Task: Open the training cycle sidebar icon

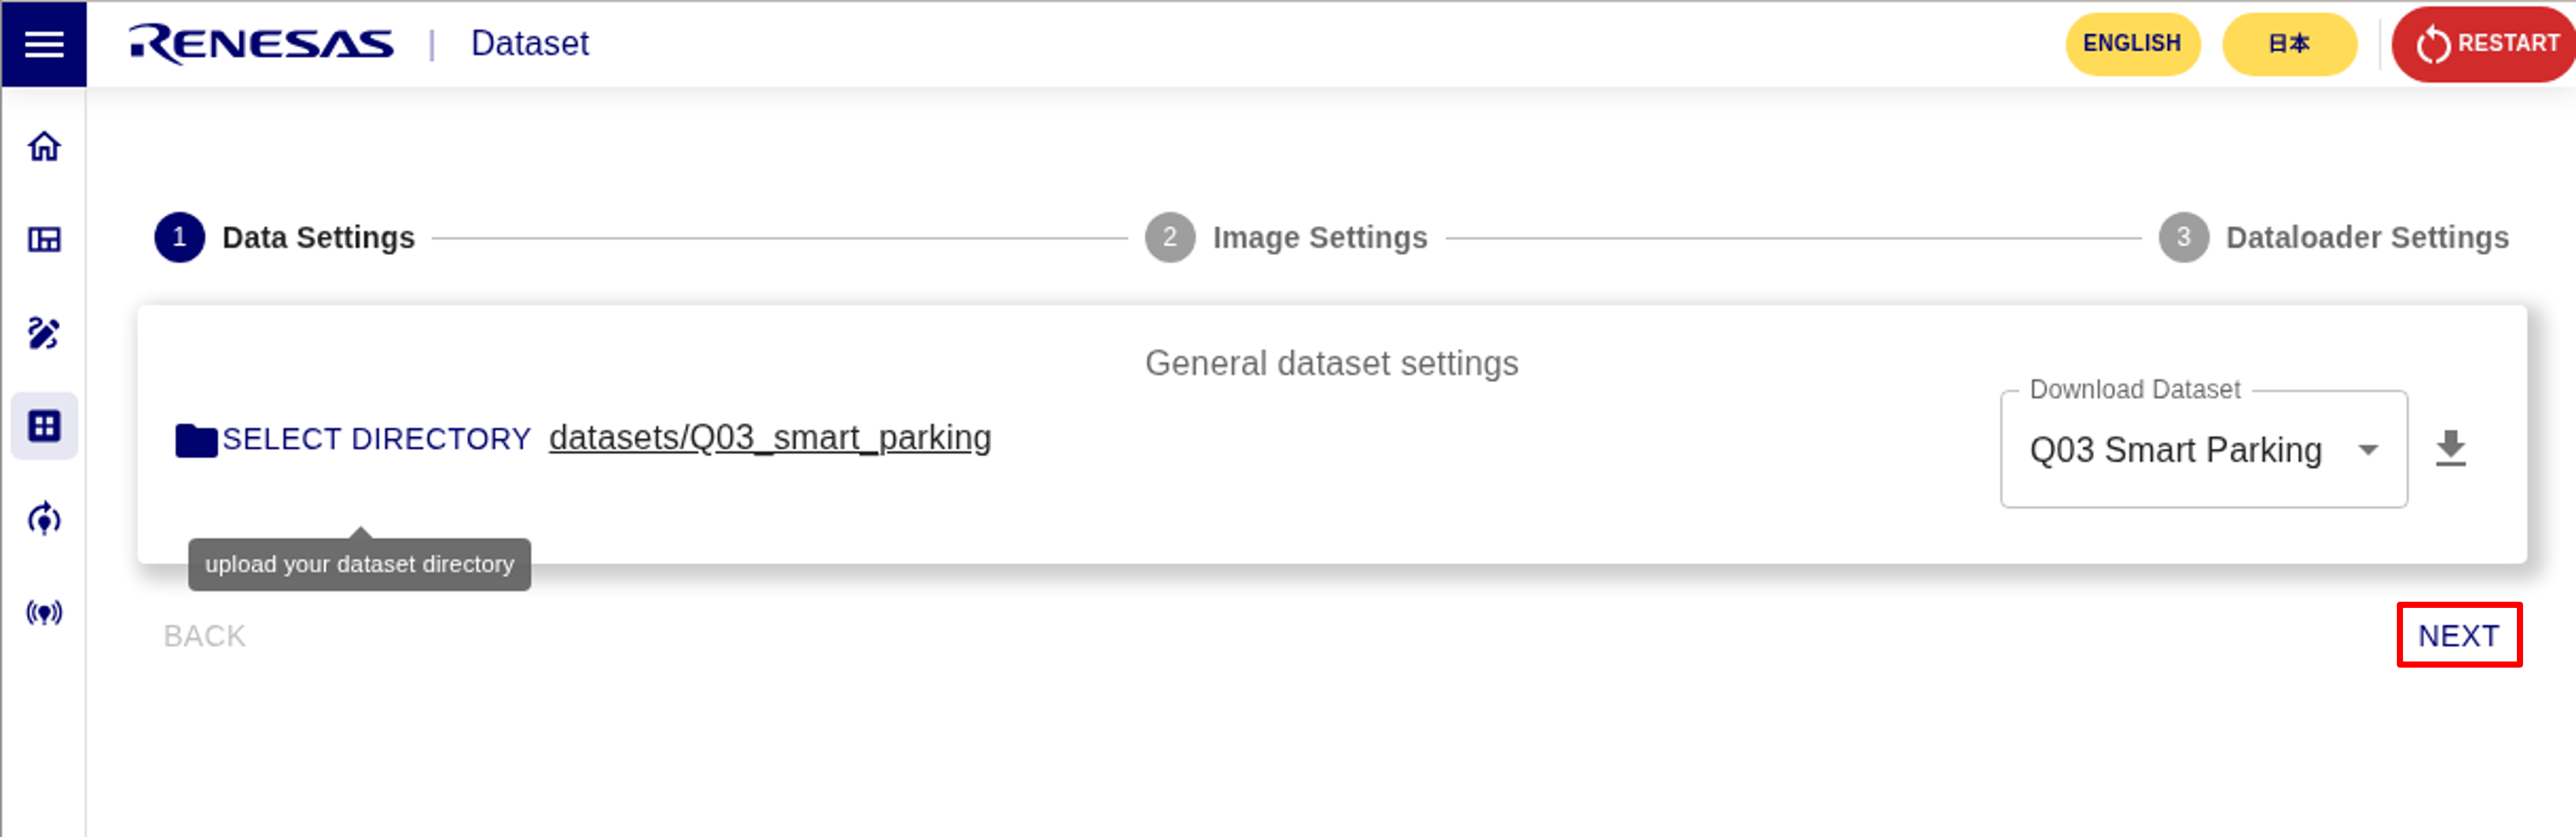Action: [x=44, y=519]
